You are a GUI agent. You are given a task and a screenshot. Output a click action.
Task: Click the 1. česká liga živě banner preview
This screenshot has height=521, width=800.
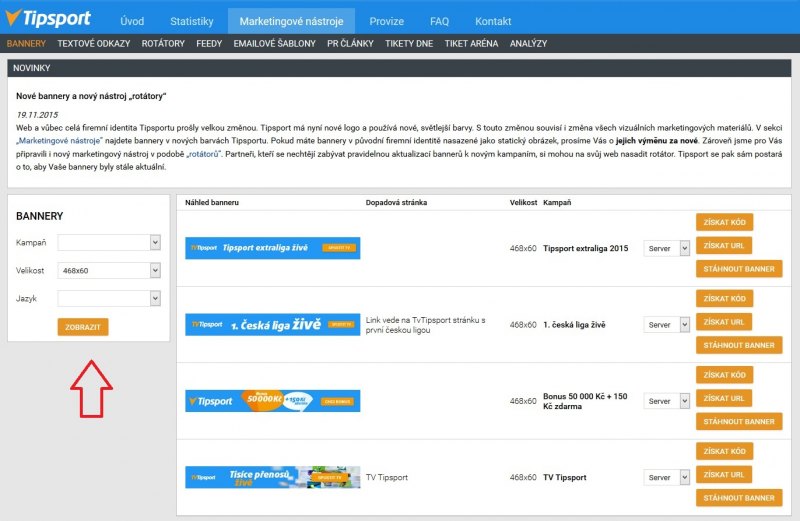(x=272, y=325)
